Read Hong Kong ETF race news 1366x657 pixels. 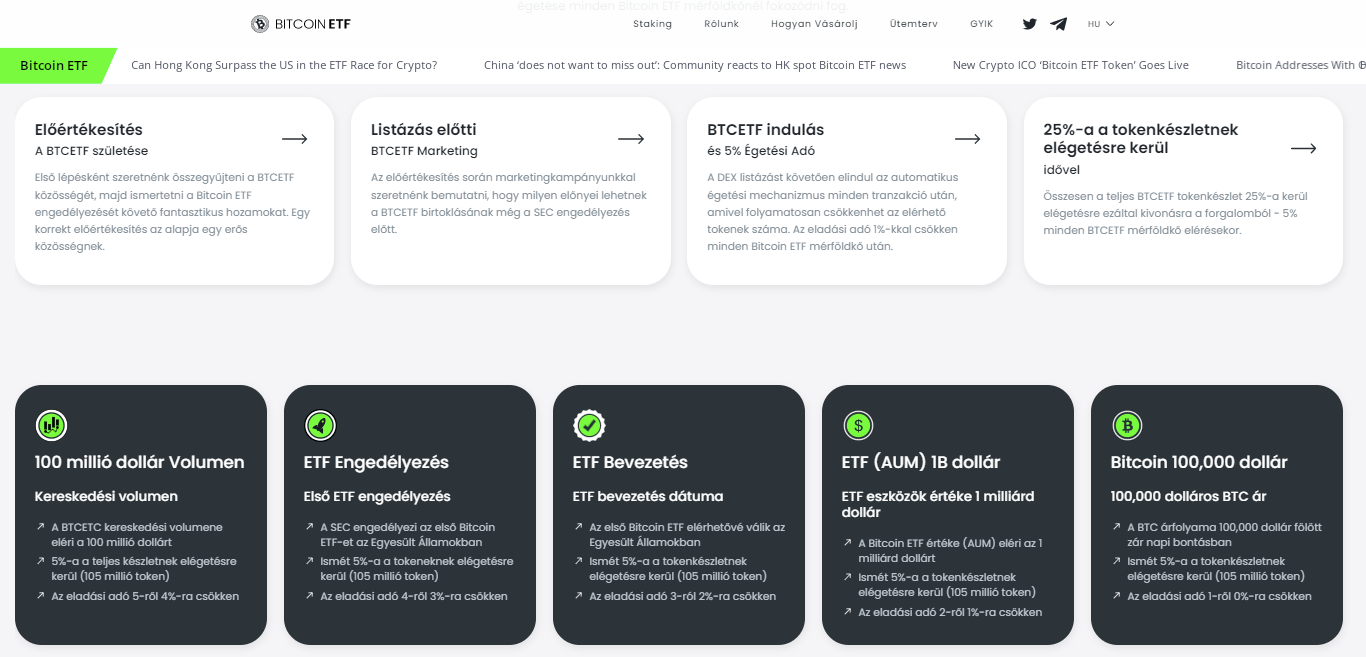tap(284, 66)
